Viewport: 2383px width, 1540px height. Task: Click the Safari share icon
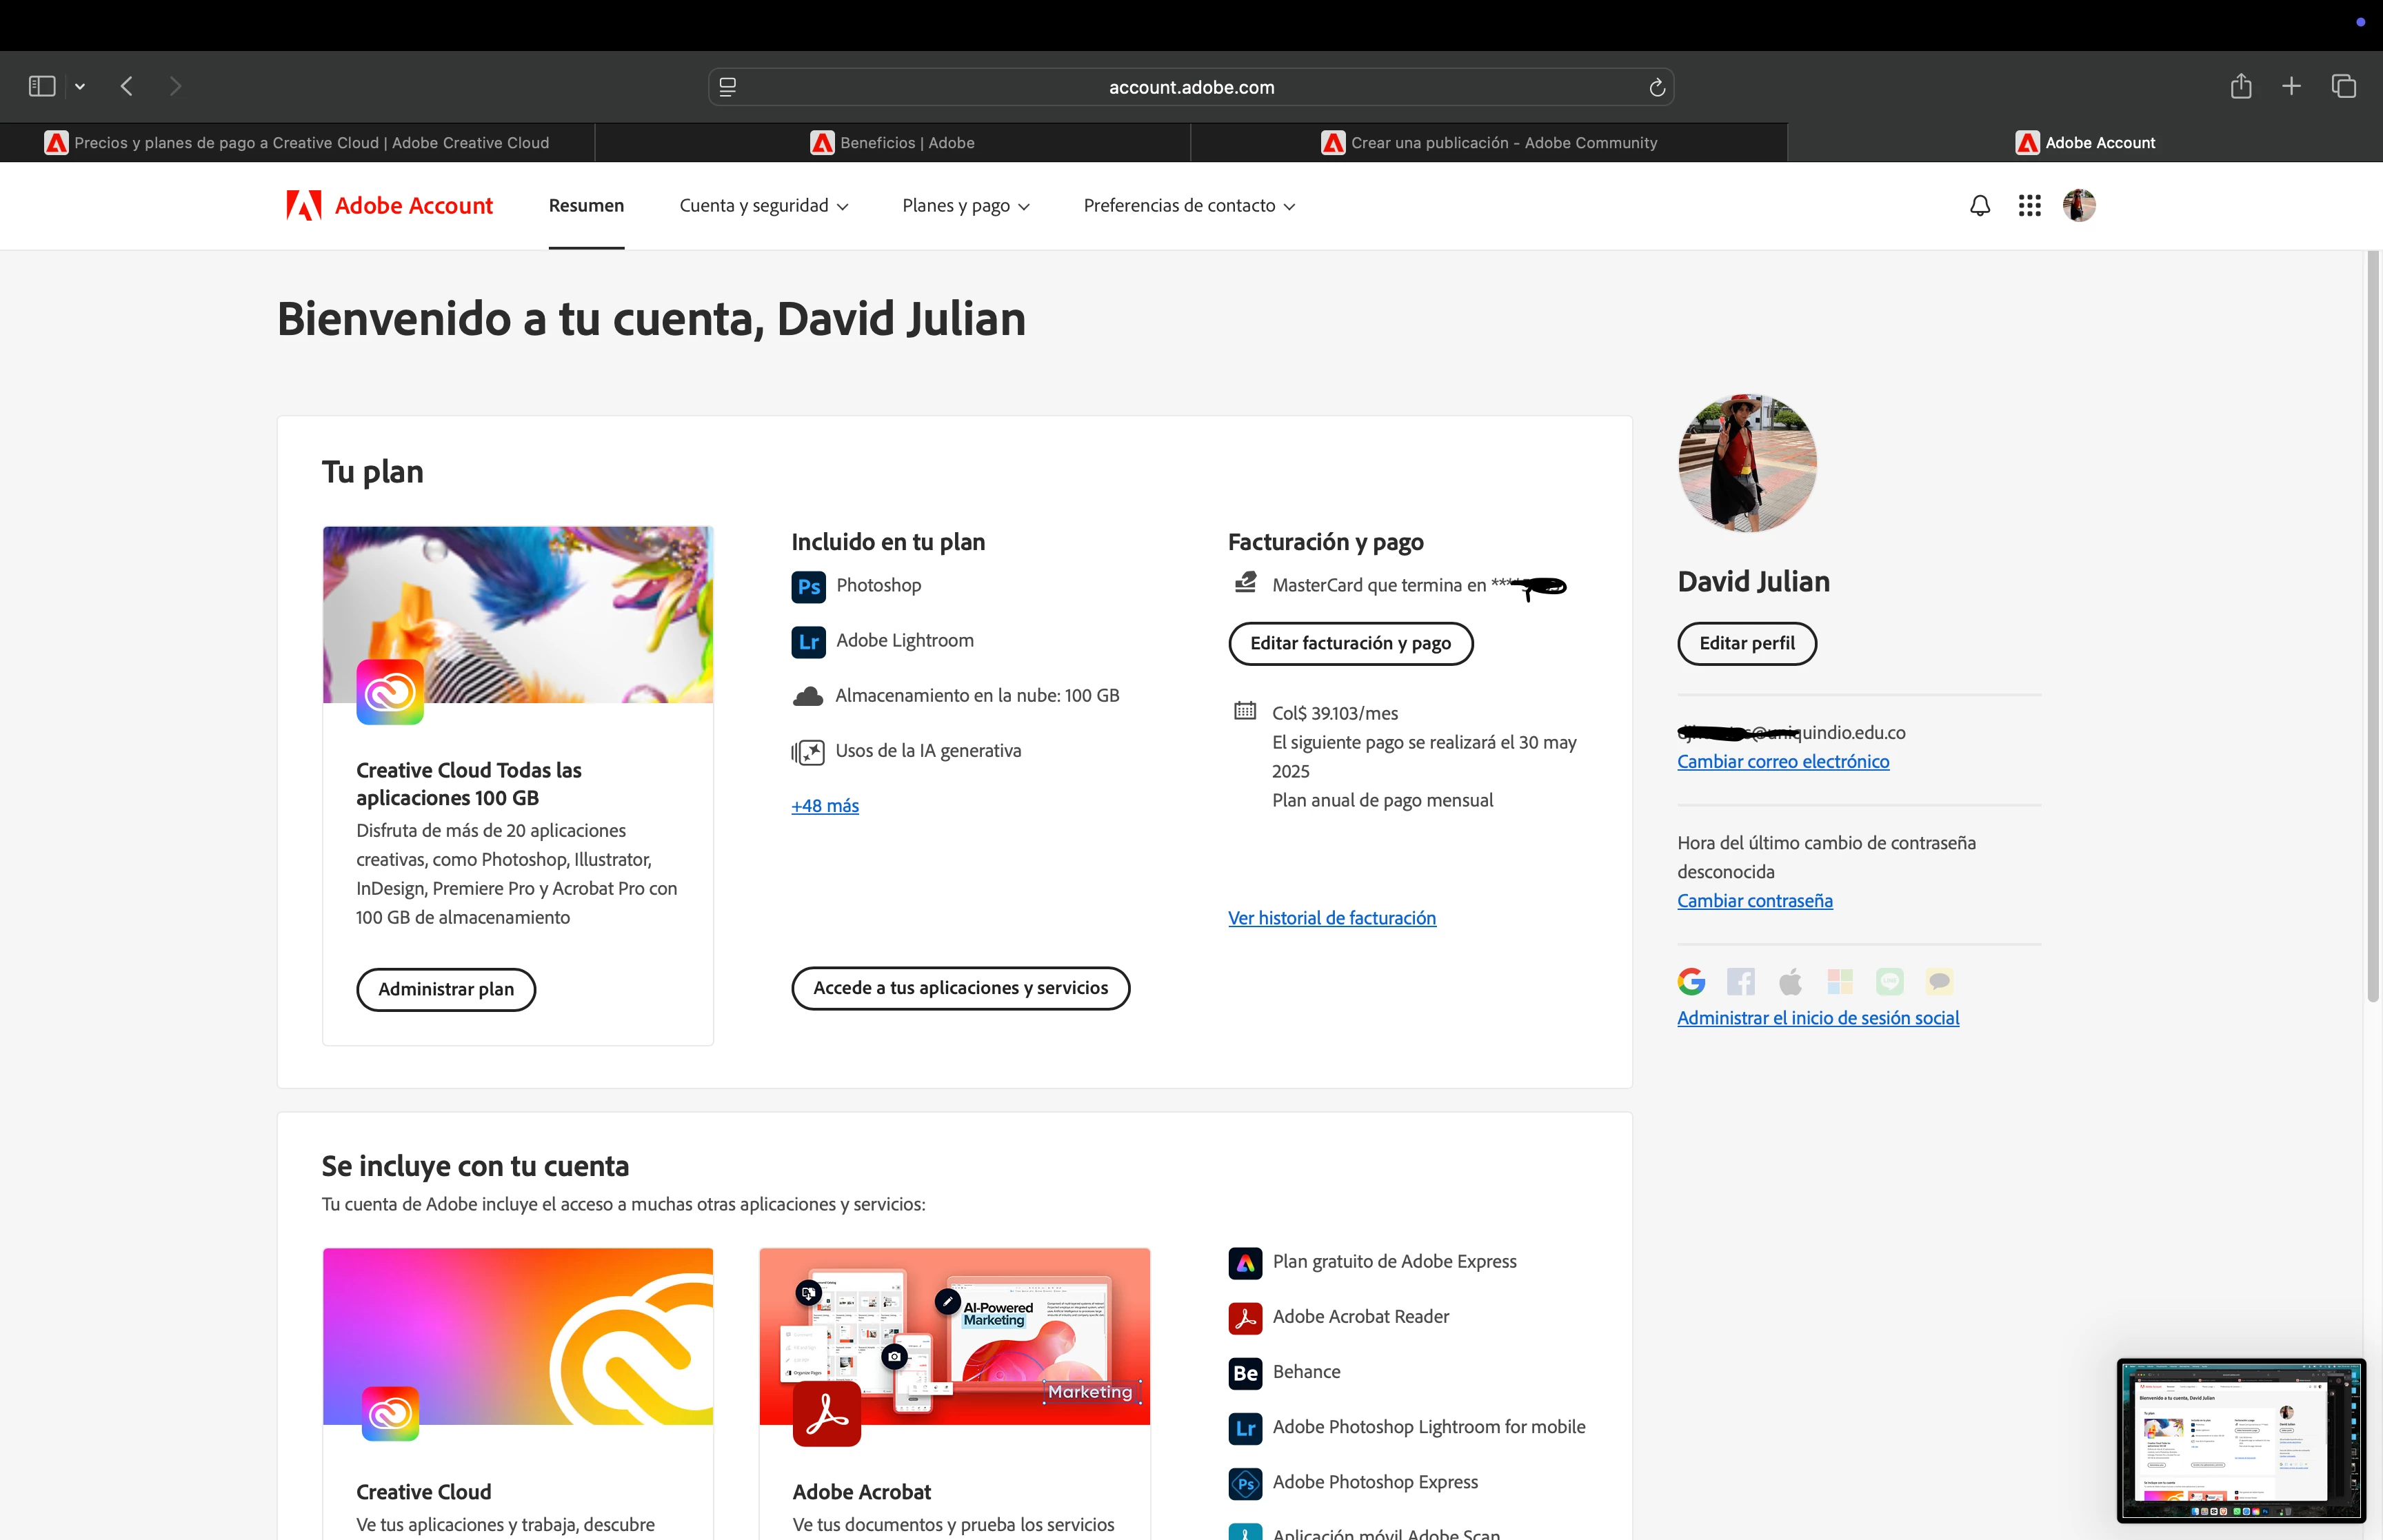point(2241,87)
